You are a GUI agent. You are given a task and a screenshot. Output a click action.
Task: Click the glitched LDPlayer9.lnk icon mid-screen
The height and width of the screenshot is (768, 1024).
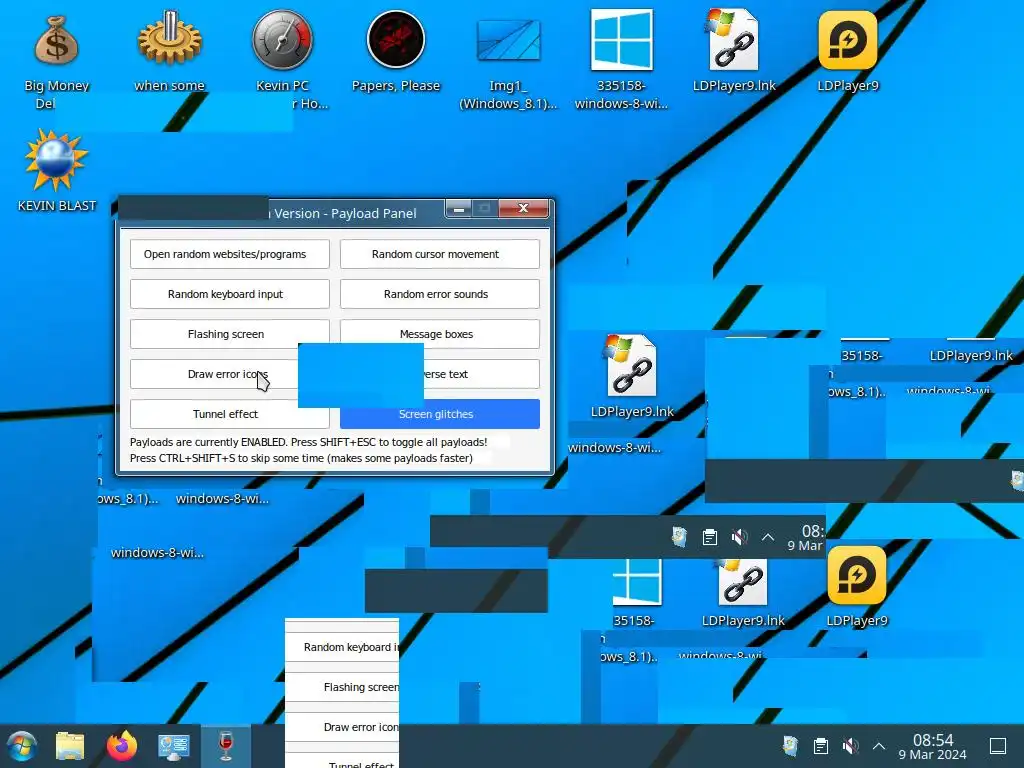[631, 367]
